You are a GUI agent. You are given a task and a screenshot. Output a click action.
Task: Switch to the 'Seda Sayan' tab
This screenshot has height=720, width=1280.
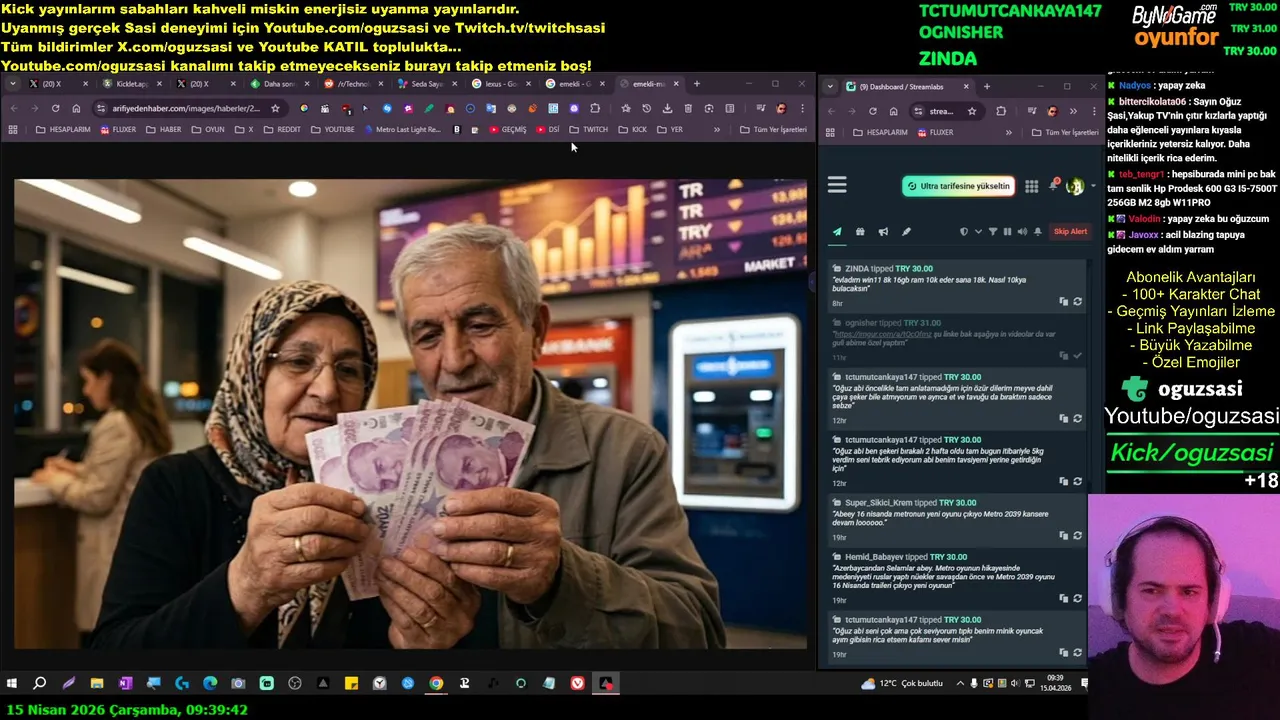click(426, 84)
